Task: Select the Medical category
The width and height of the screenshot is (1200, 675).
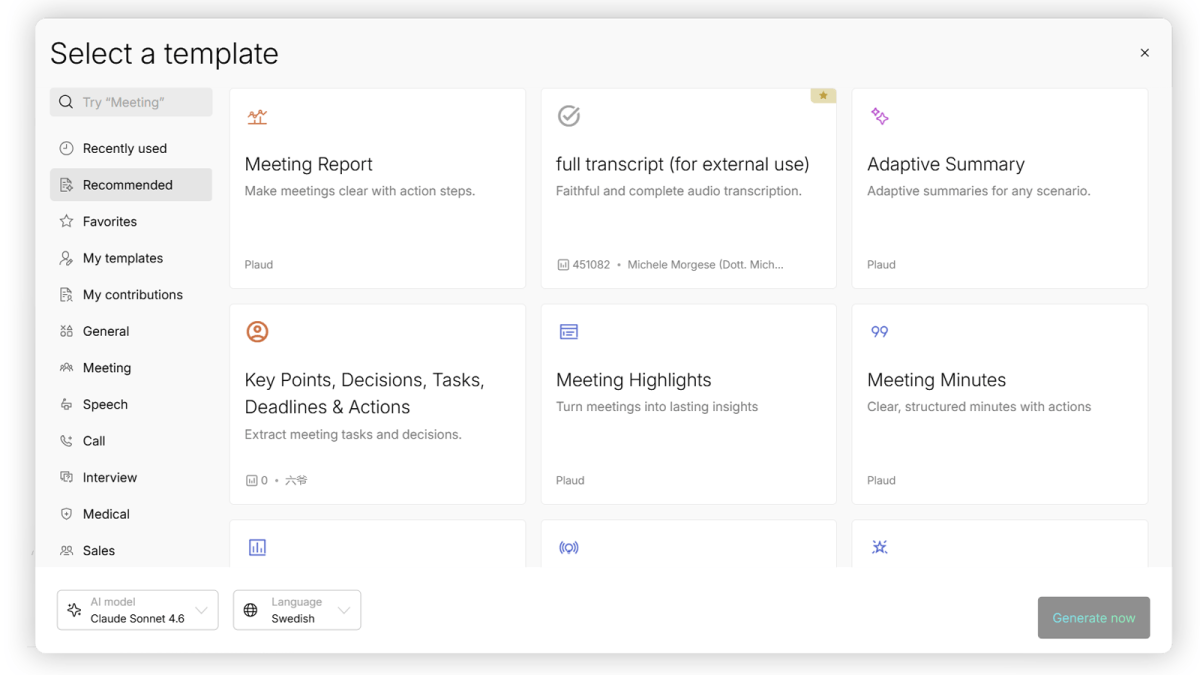Action: click(x=131, y=514)
